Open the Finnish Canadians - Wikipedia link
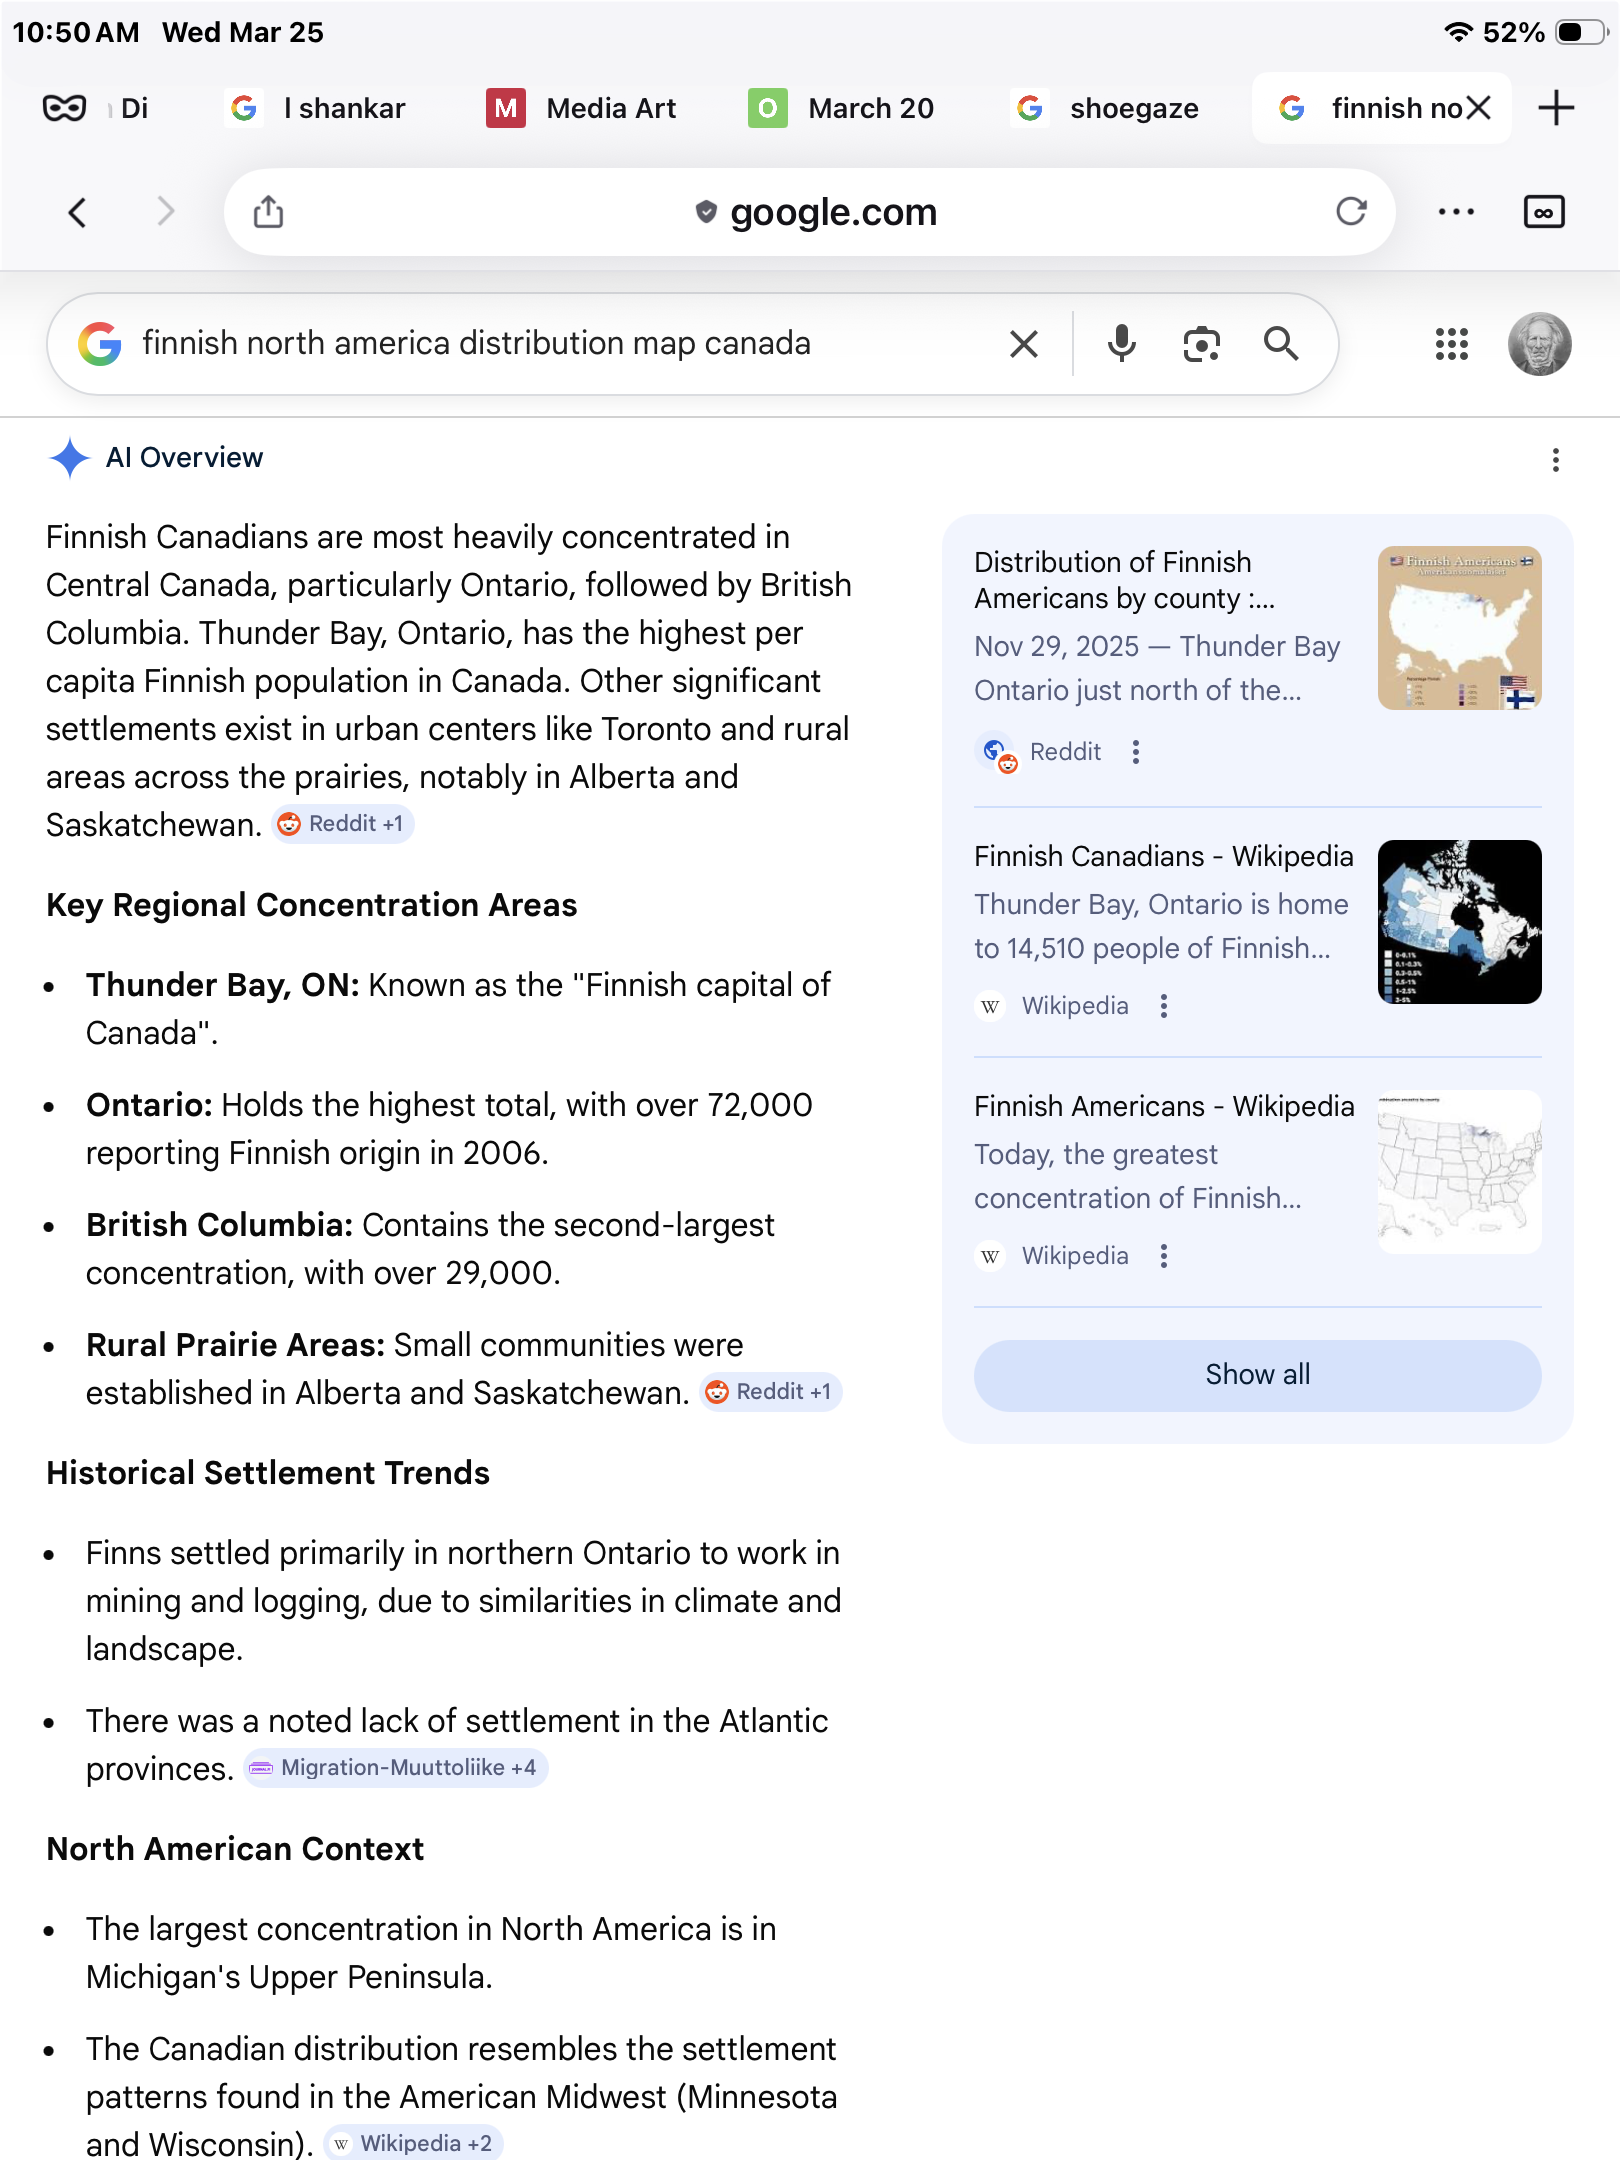Image resolution: width=1620 pixels, height=2160 pixels. [x=1163, y=857]
